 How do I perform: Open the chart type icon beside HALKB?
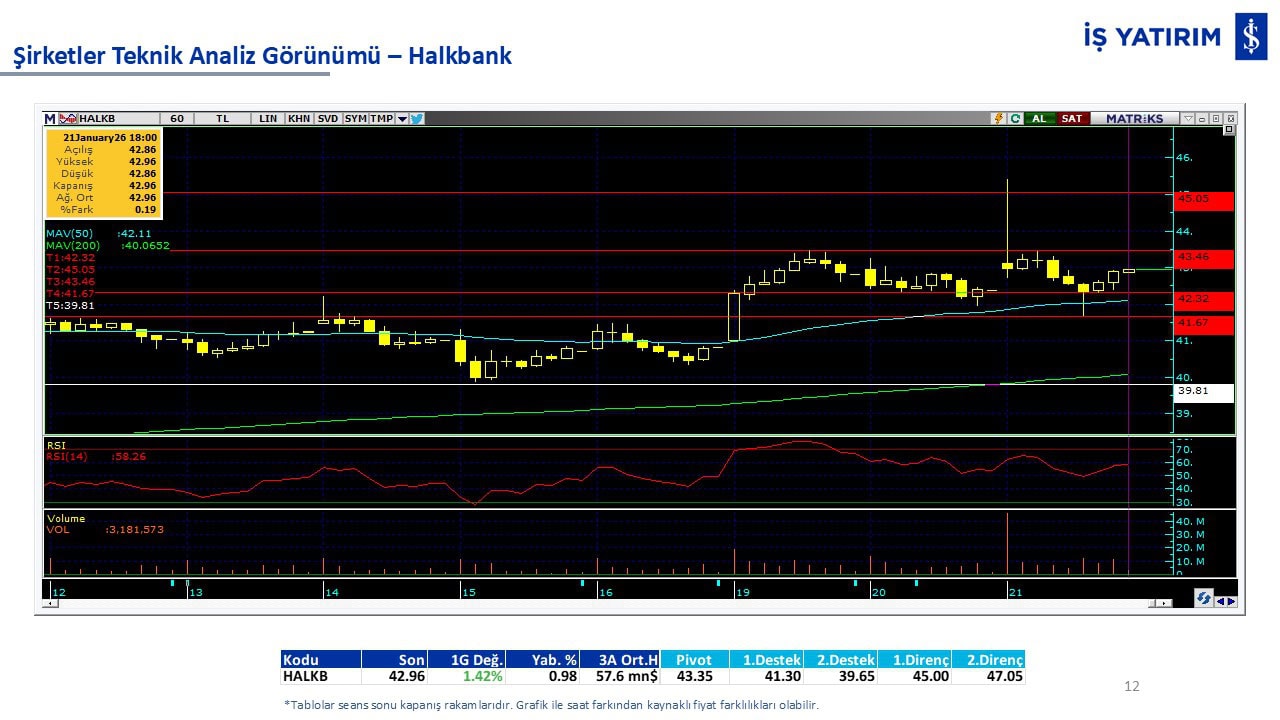pyautogui.click(x=68, y=118)
